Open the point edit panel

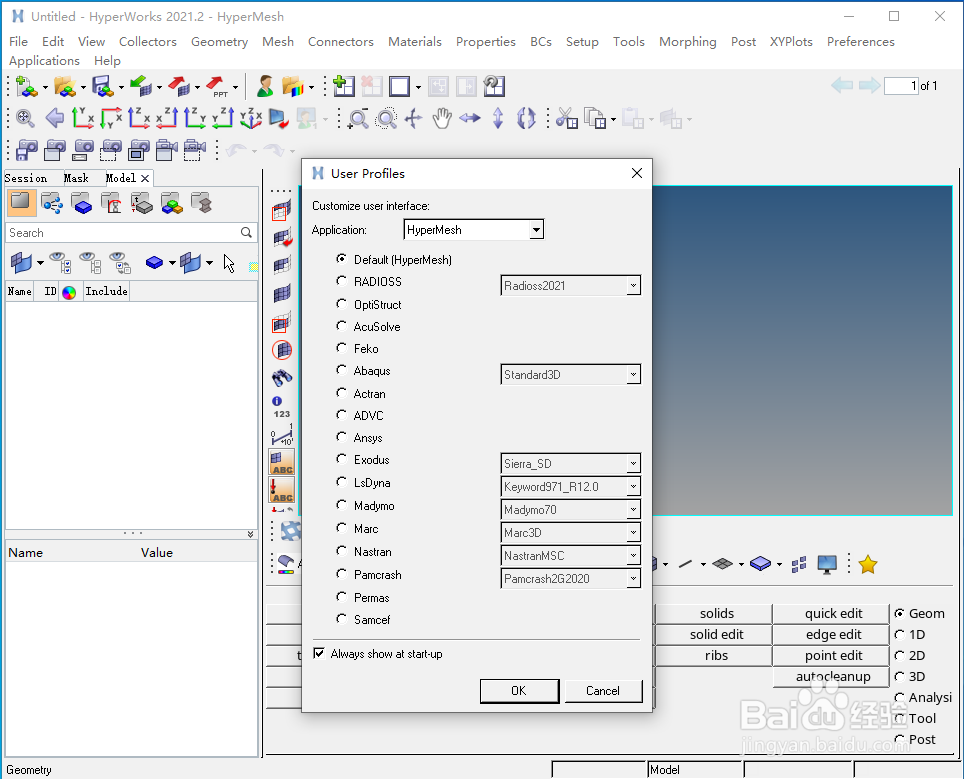pos(833,655)
